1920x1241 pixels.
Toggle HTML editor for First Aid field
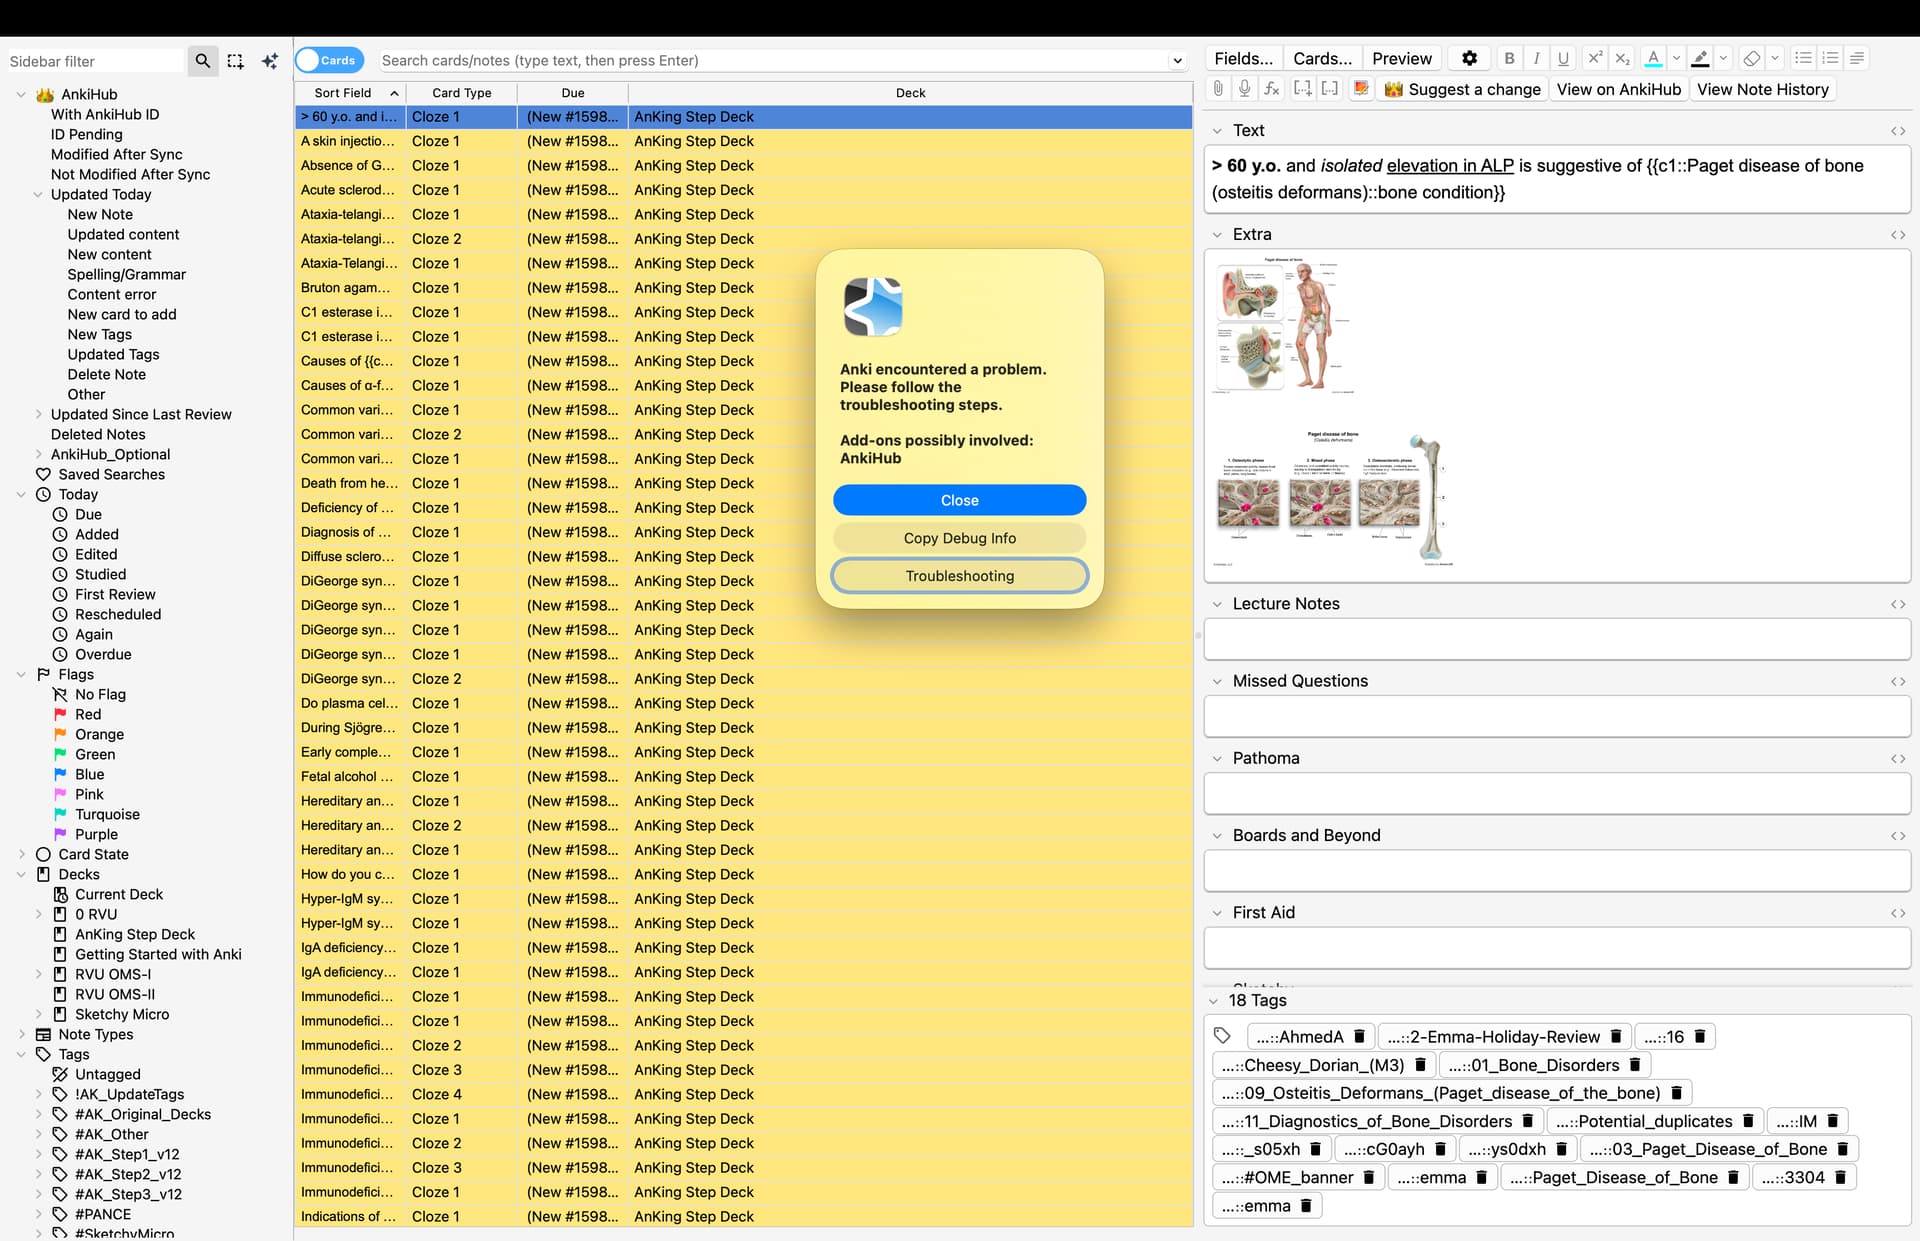tap(1898, 913)
